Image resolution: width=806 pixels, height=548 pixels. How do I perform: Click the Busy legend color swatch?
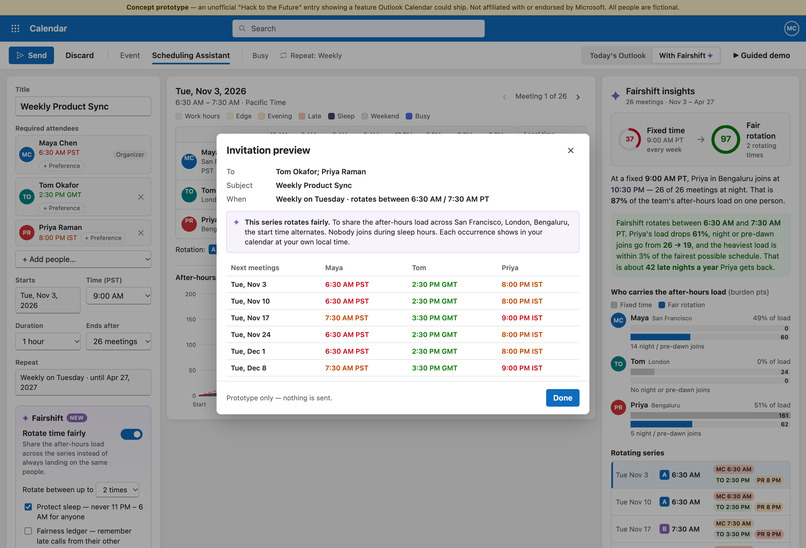(x=409, y=116)
